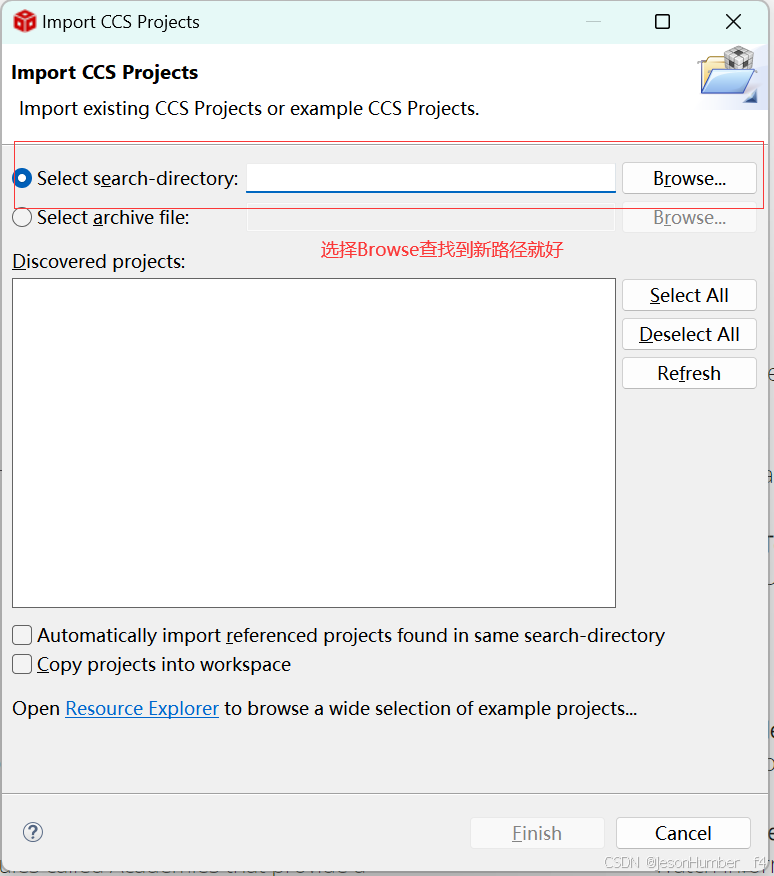Open the help question-mark icon
The height and width of the screenshot is (876, 774).
(x=32, y=832)
